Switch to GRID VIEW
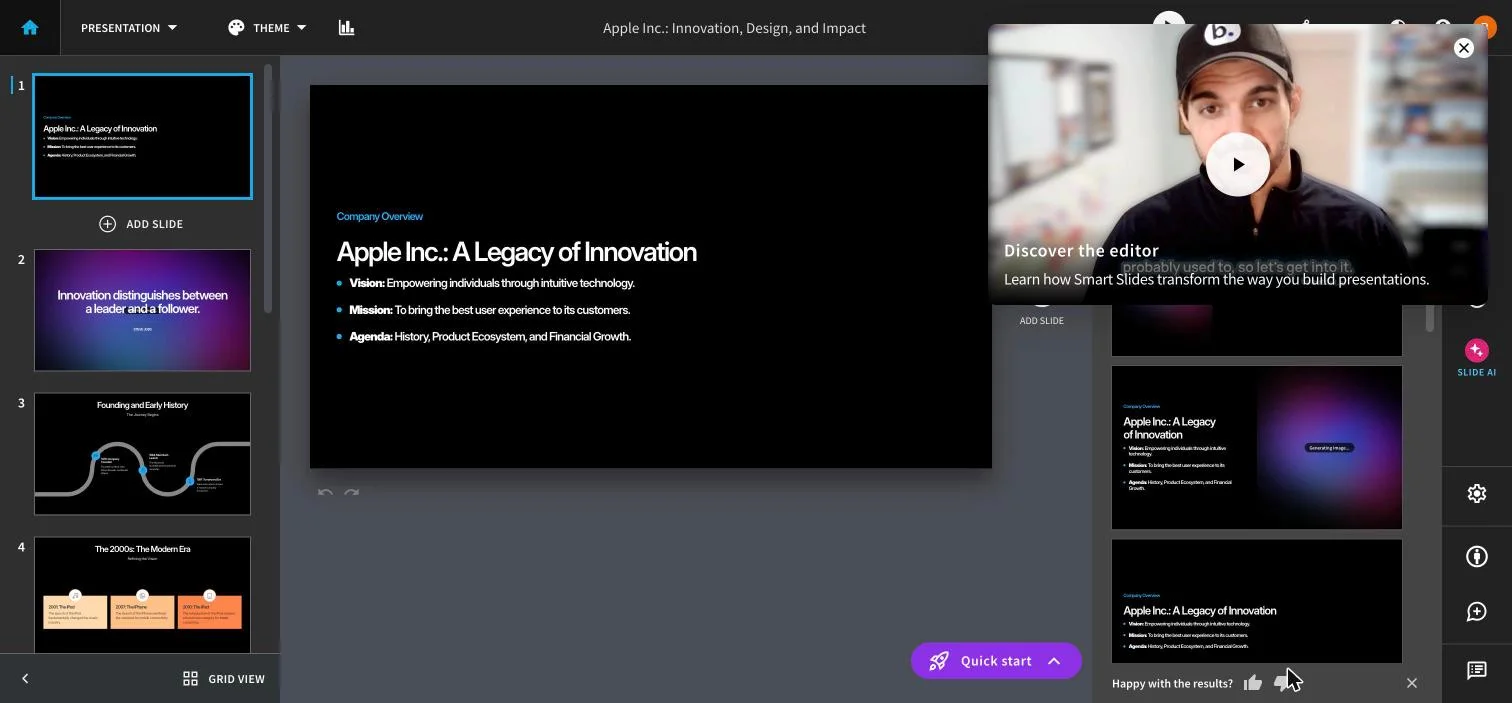 click(224, 679)
